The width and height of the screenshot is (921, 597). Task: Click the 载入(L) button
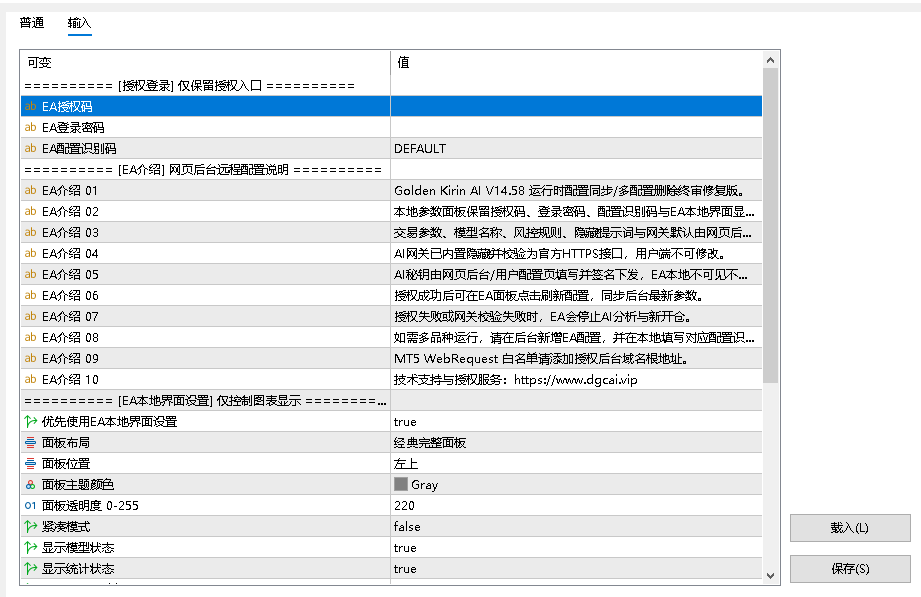coord(850,528)
